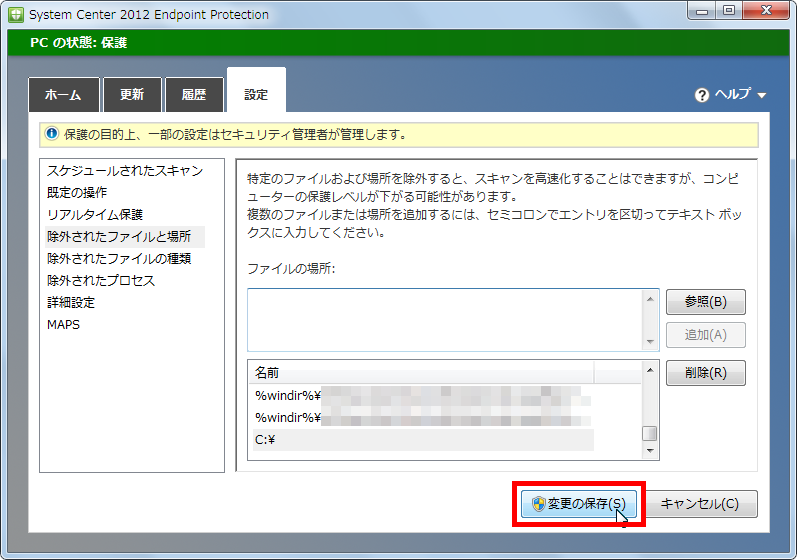
Task: Click the info icon in yellow notice bar
Action: click(52, 134)
